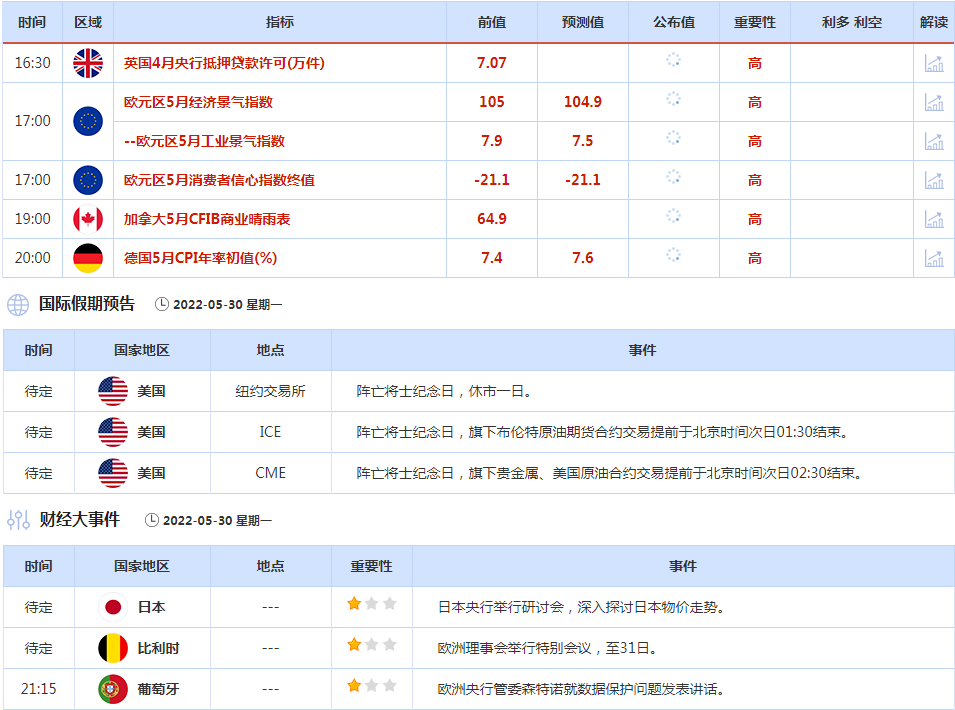Click the Canada flag icon at 19:00

88,219
